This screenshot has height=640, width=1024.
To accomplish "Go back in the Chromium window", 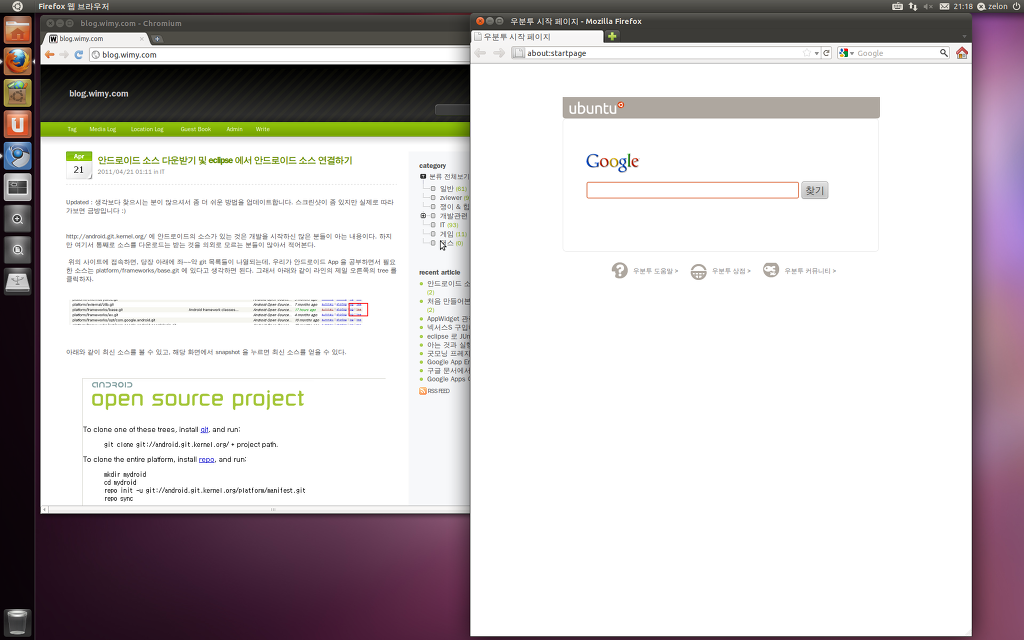I will 50,55.
